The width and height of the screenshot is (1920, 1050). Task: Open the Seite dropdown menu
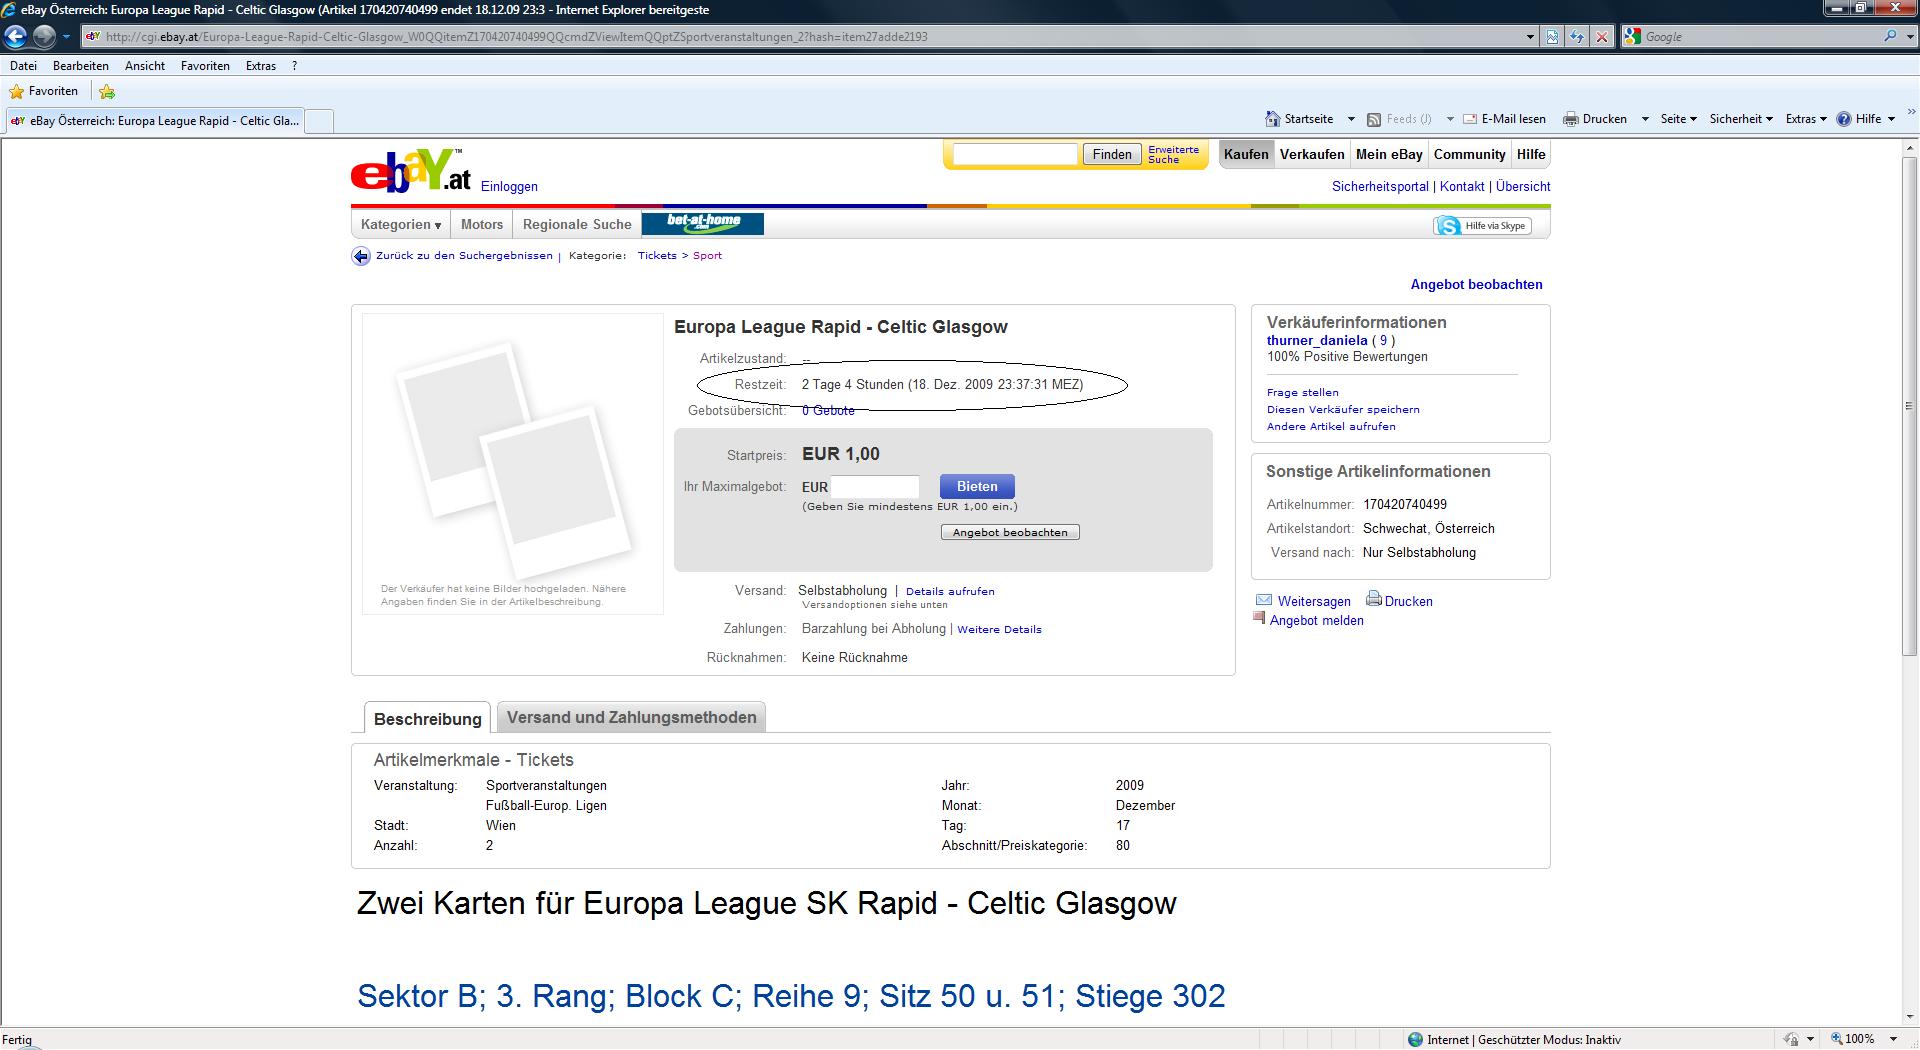pyautogui.click(x=1678, y=119)
